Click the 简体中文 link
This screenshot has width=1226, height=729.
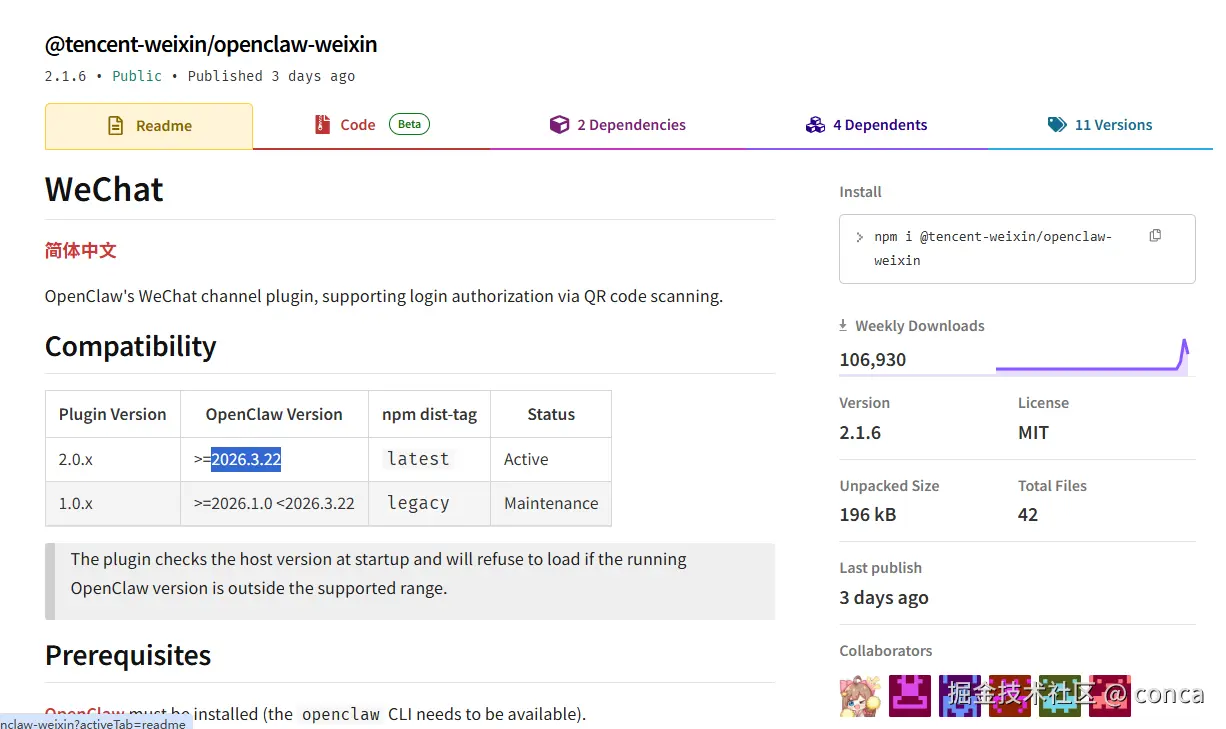81,250
